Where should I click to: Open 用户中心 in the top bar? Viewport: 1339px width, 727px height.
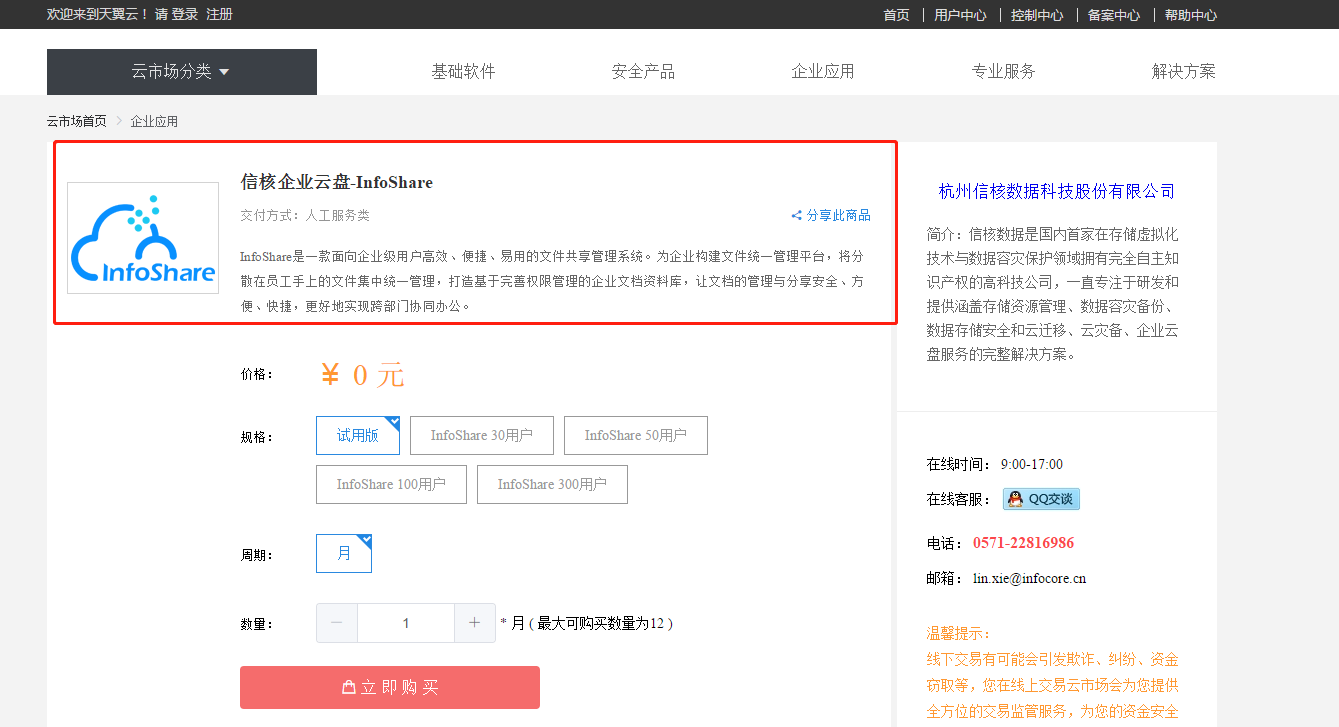960,15
